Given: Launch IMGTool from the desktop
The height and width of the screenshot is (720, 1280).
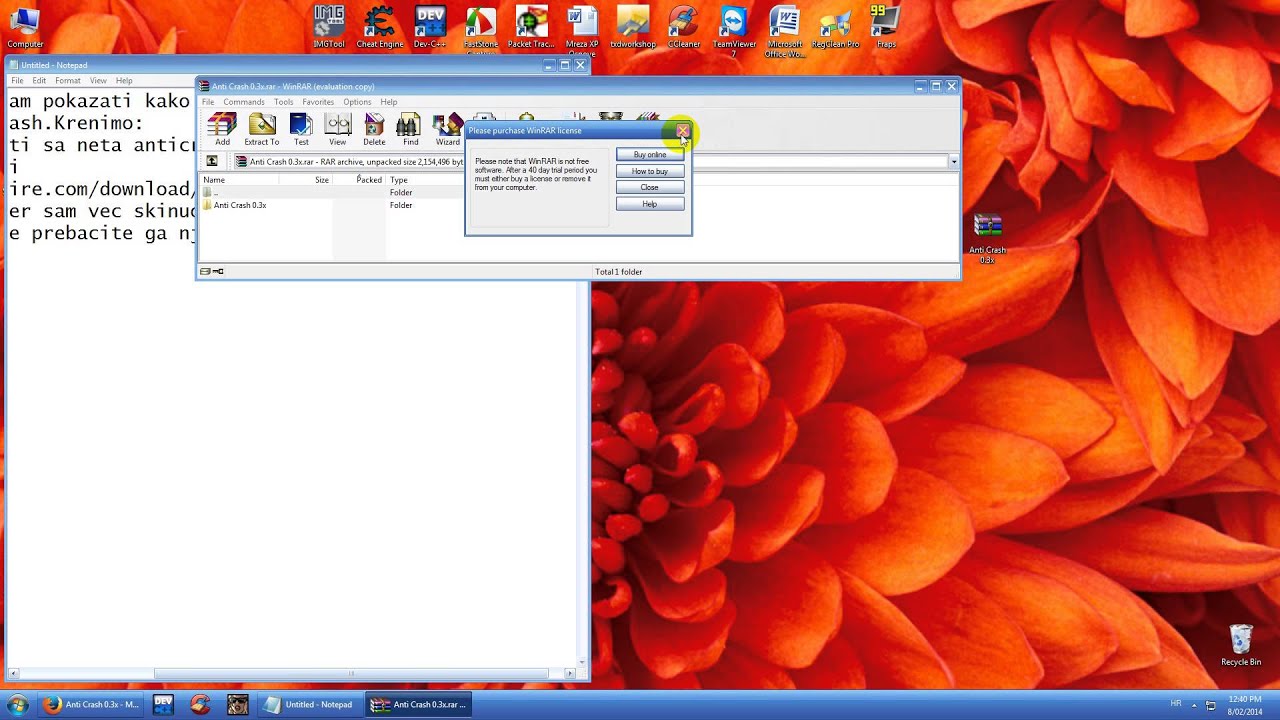Looking at the screenshot, I should coord(328,27).
